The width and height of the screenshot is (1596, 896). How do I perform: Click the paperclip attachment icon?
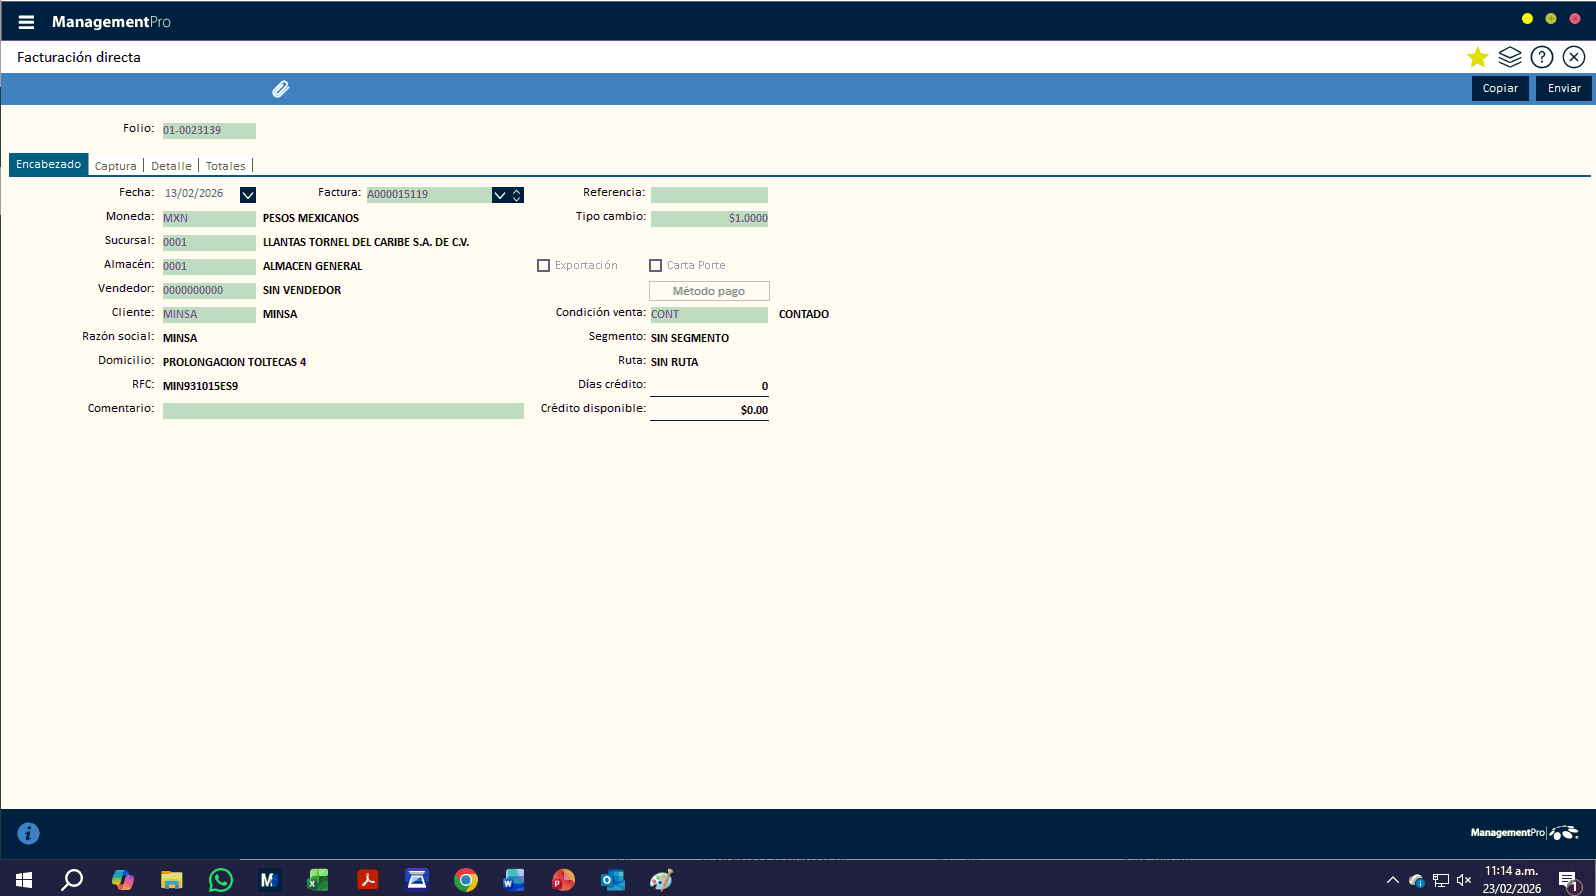coord(281,89)
